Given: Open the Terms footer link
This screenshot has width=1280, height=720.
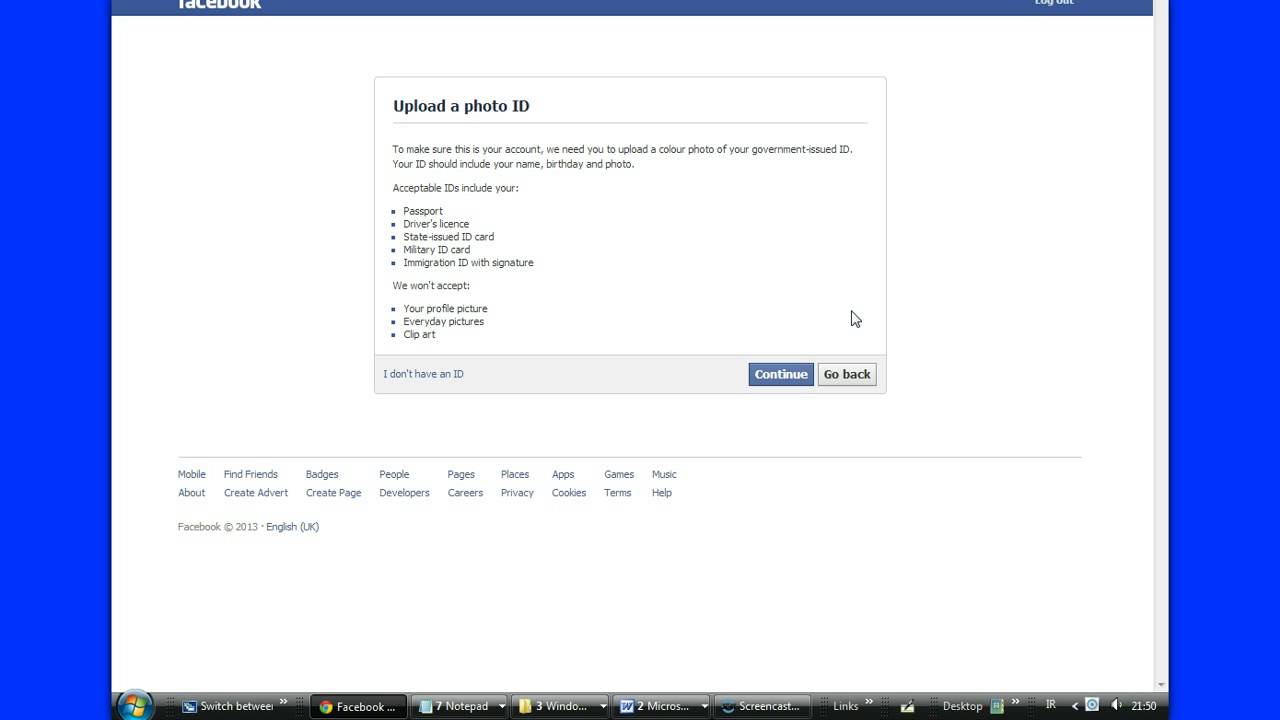Looking at the screenshot, I should [618, 493].
